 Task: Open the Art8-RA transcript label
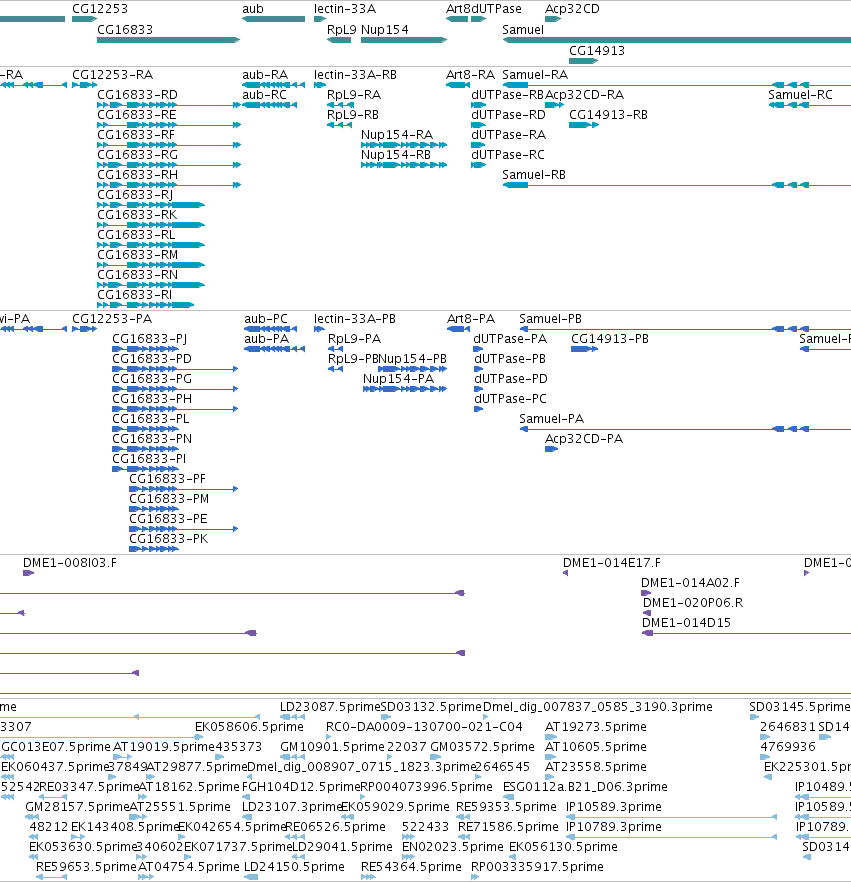pos(470,75)
